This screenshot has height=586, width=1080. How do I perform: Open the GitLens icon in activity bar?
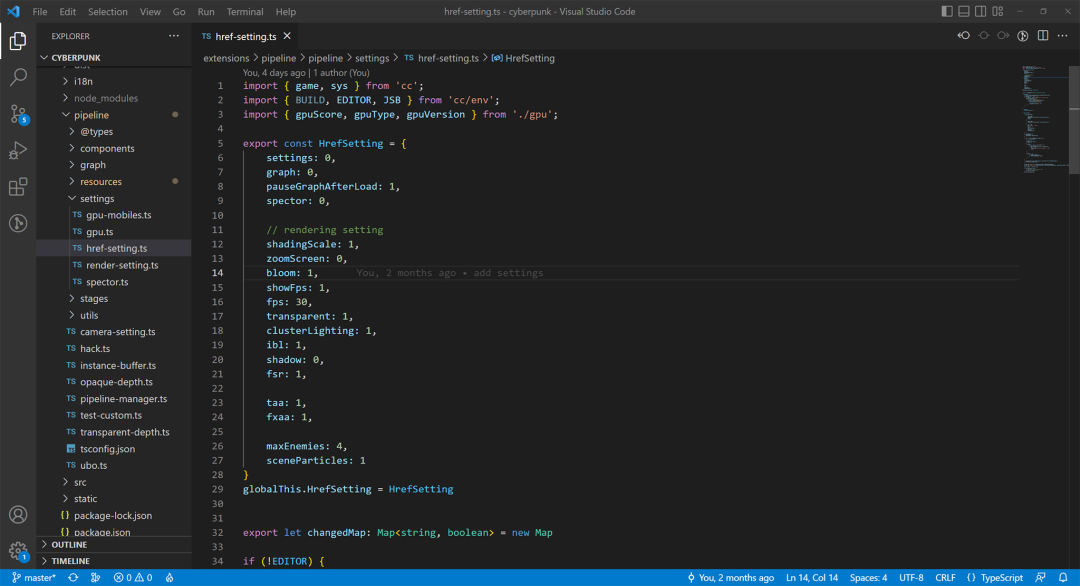pos(18,223)
